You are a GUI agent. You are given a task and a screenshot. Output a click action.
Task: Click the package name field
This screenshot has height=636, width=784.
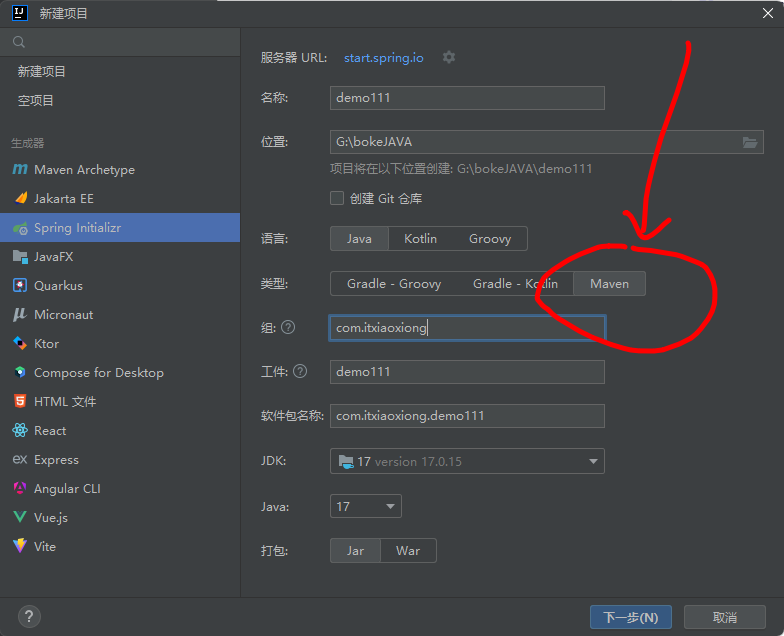click(467, 416)
